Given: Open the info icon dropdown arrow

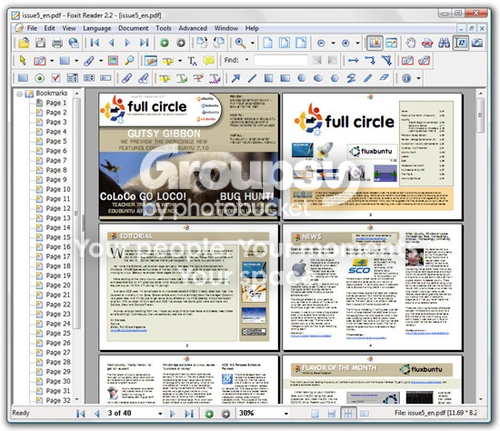Looking at the screenshot, I should click(x=418, y=78).
